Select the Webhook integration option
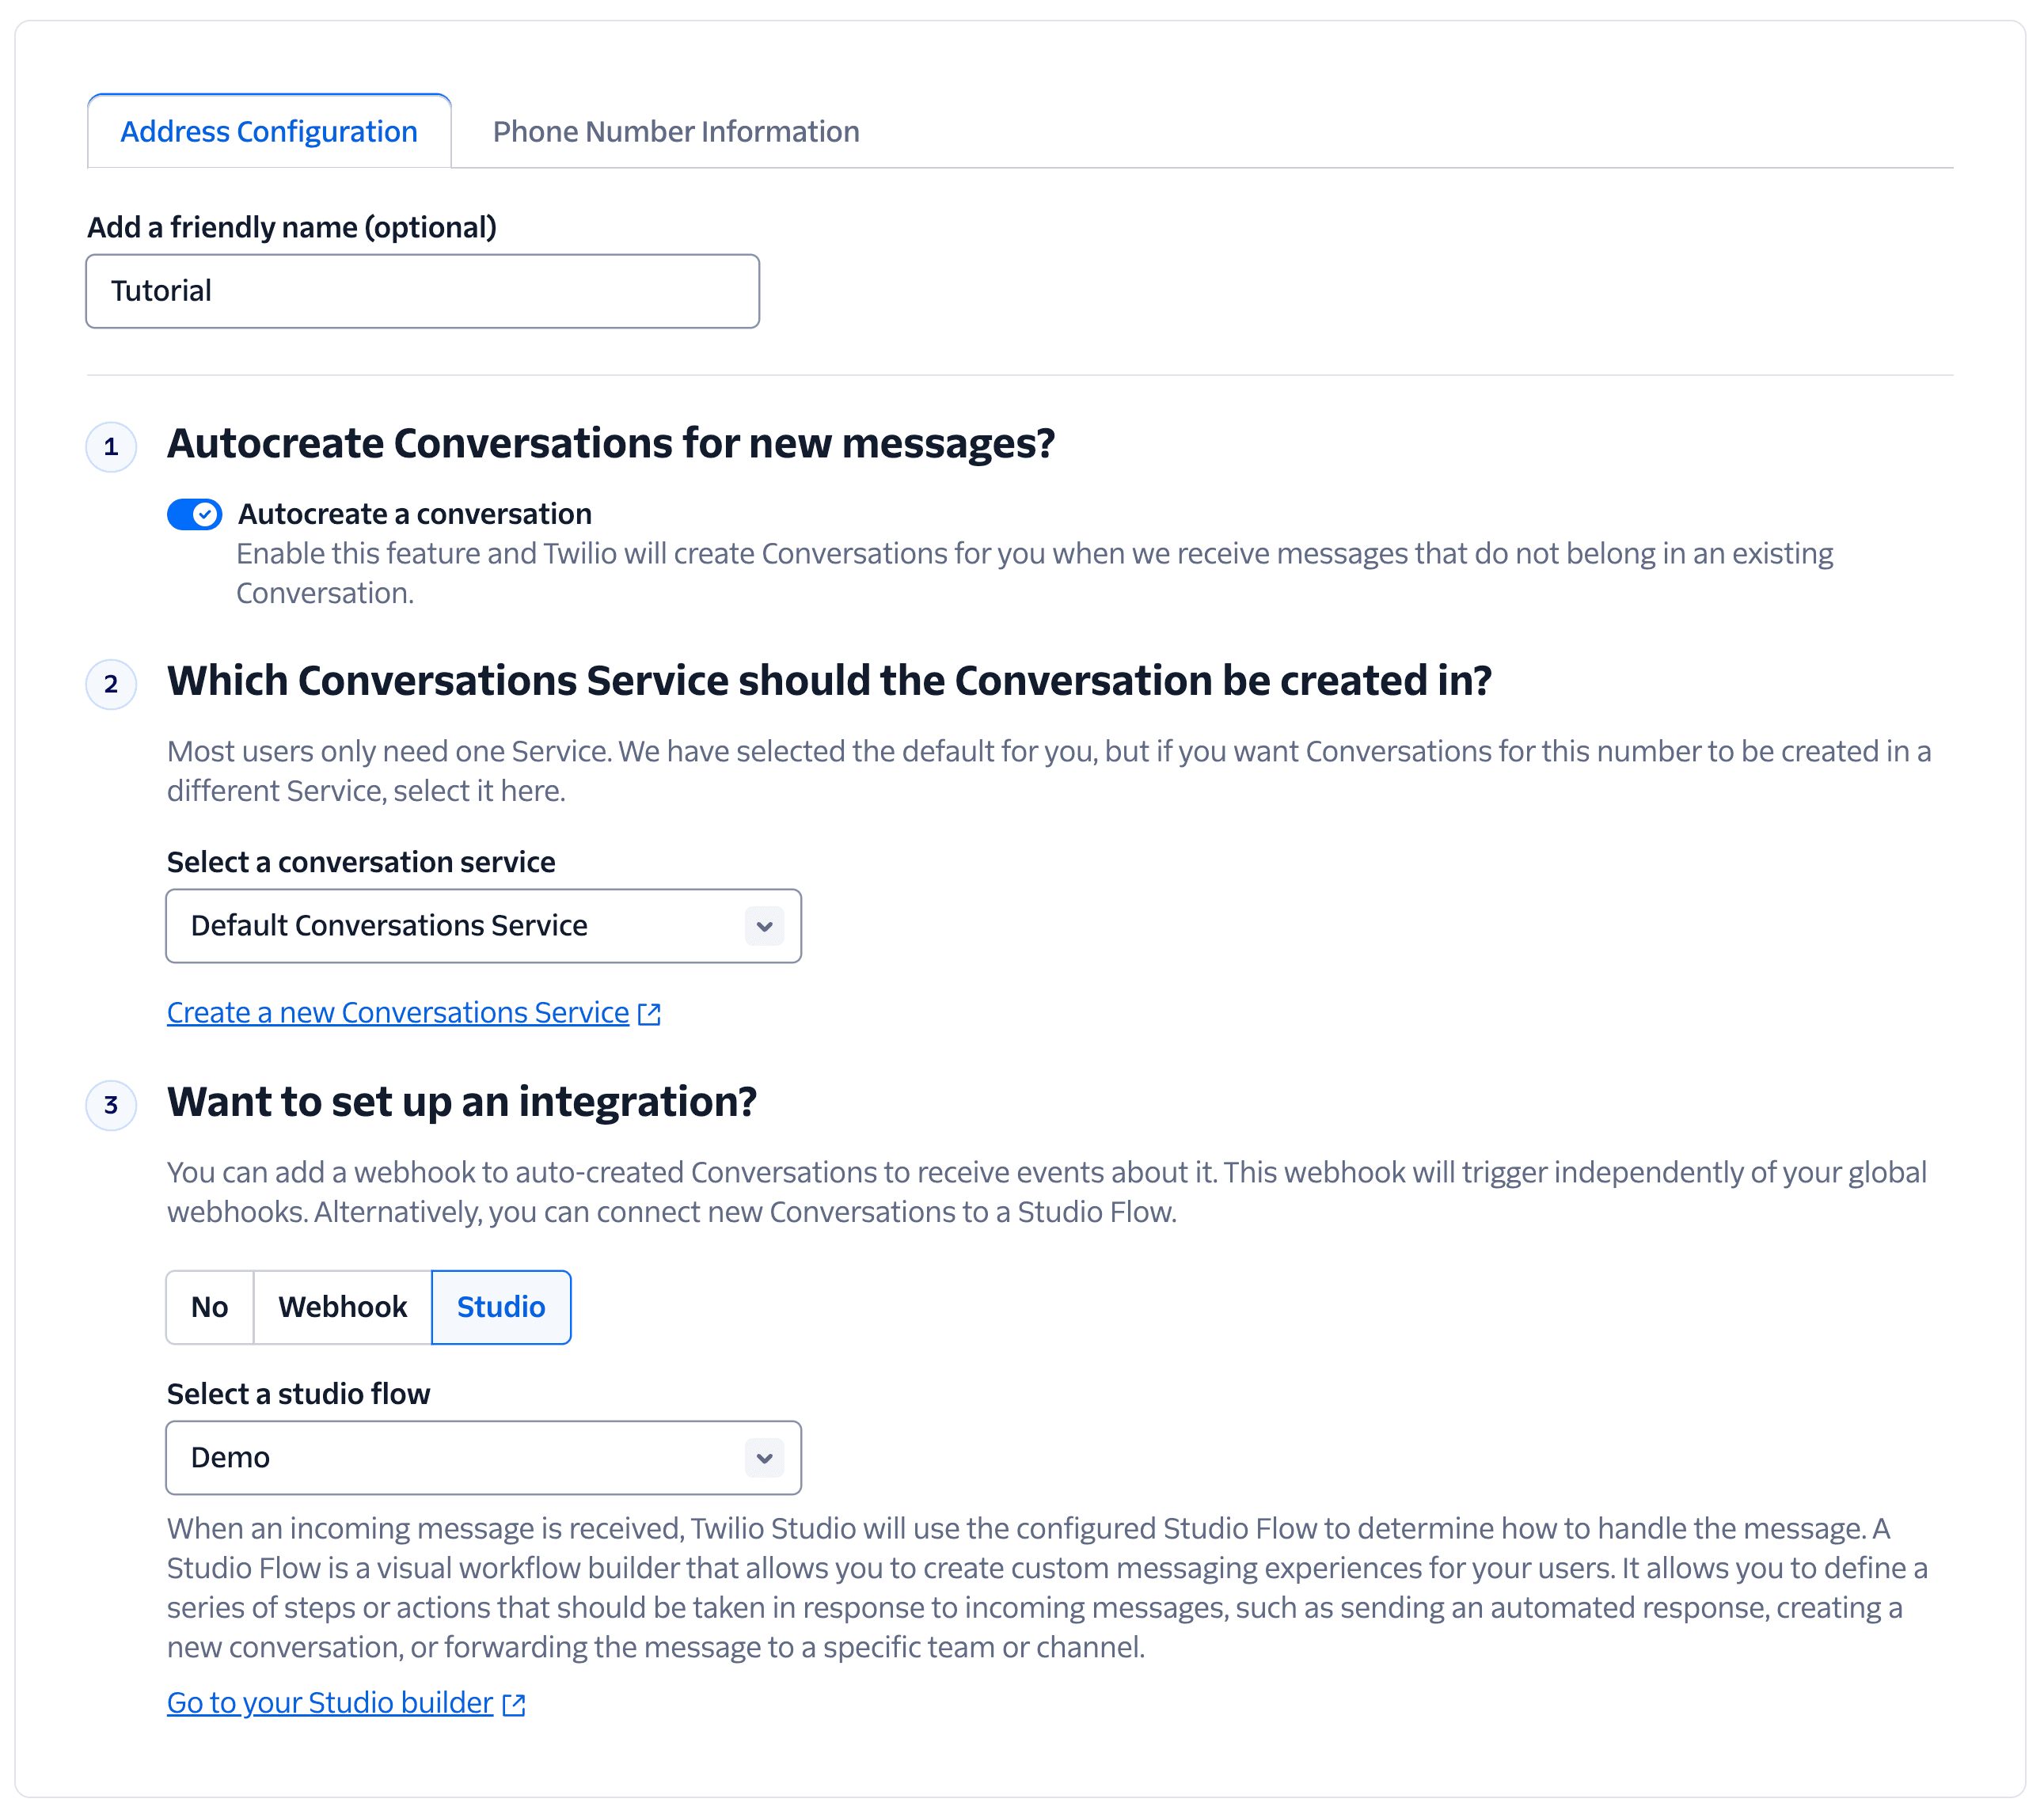The width and height of the screenshot is (2044, 1814). [342, 1307]
